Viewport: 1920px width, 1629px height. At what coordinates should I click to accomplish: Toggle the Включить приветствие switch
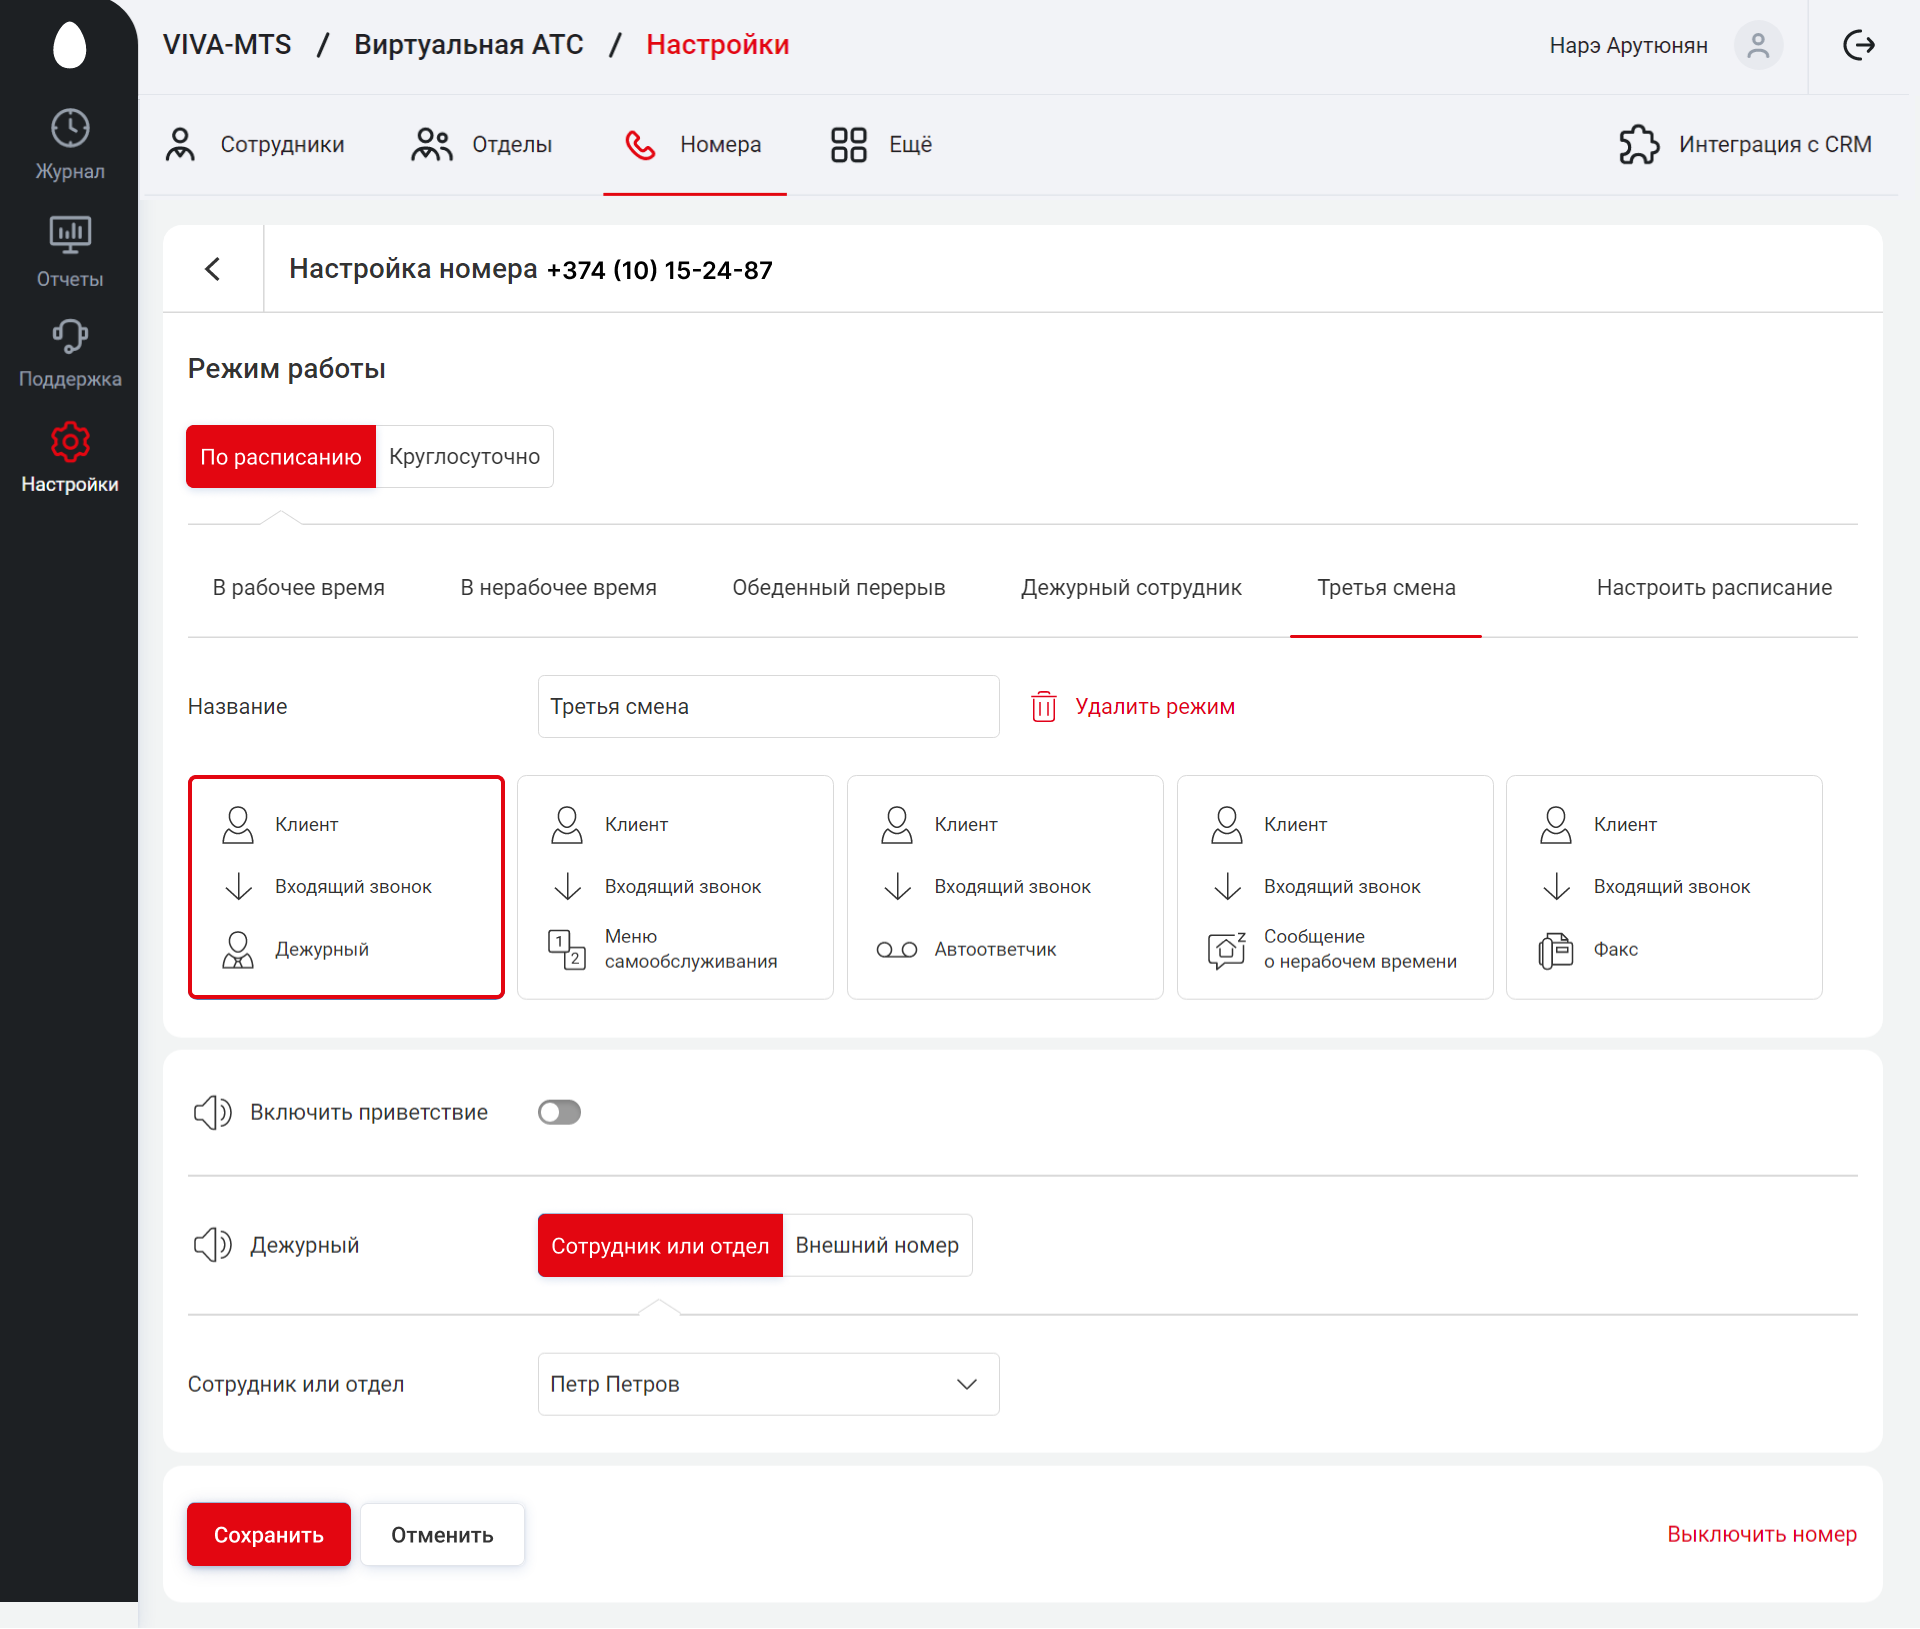click(x=559, y=1112)
